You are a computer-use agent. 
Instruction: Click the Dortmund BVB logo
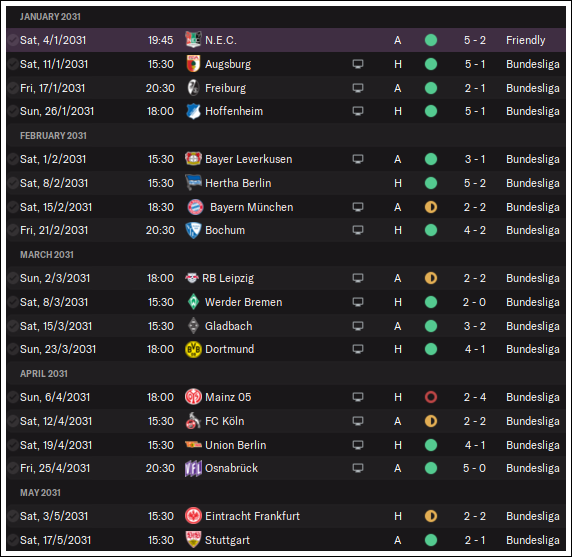point(193,349)
